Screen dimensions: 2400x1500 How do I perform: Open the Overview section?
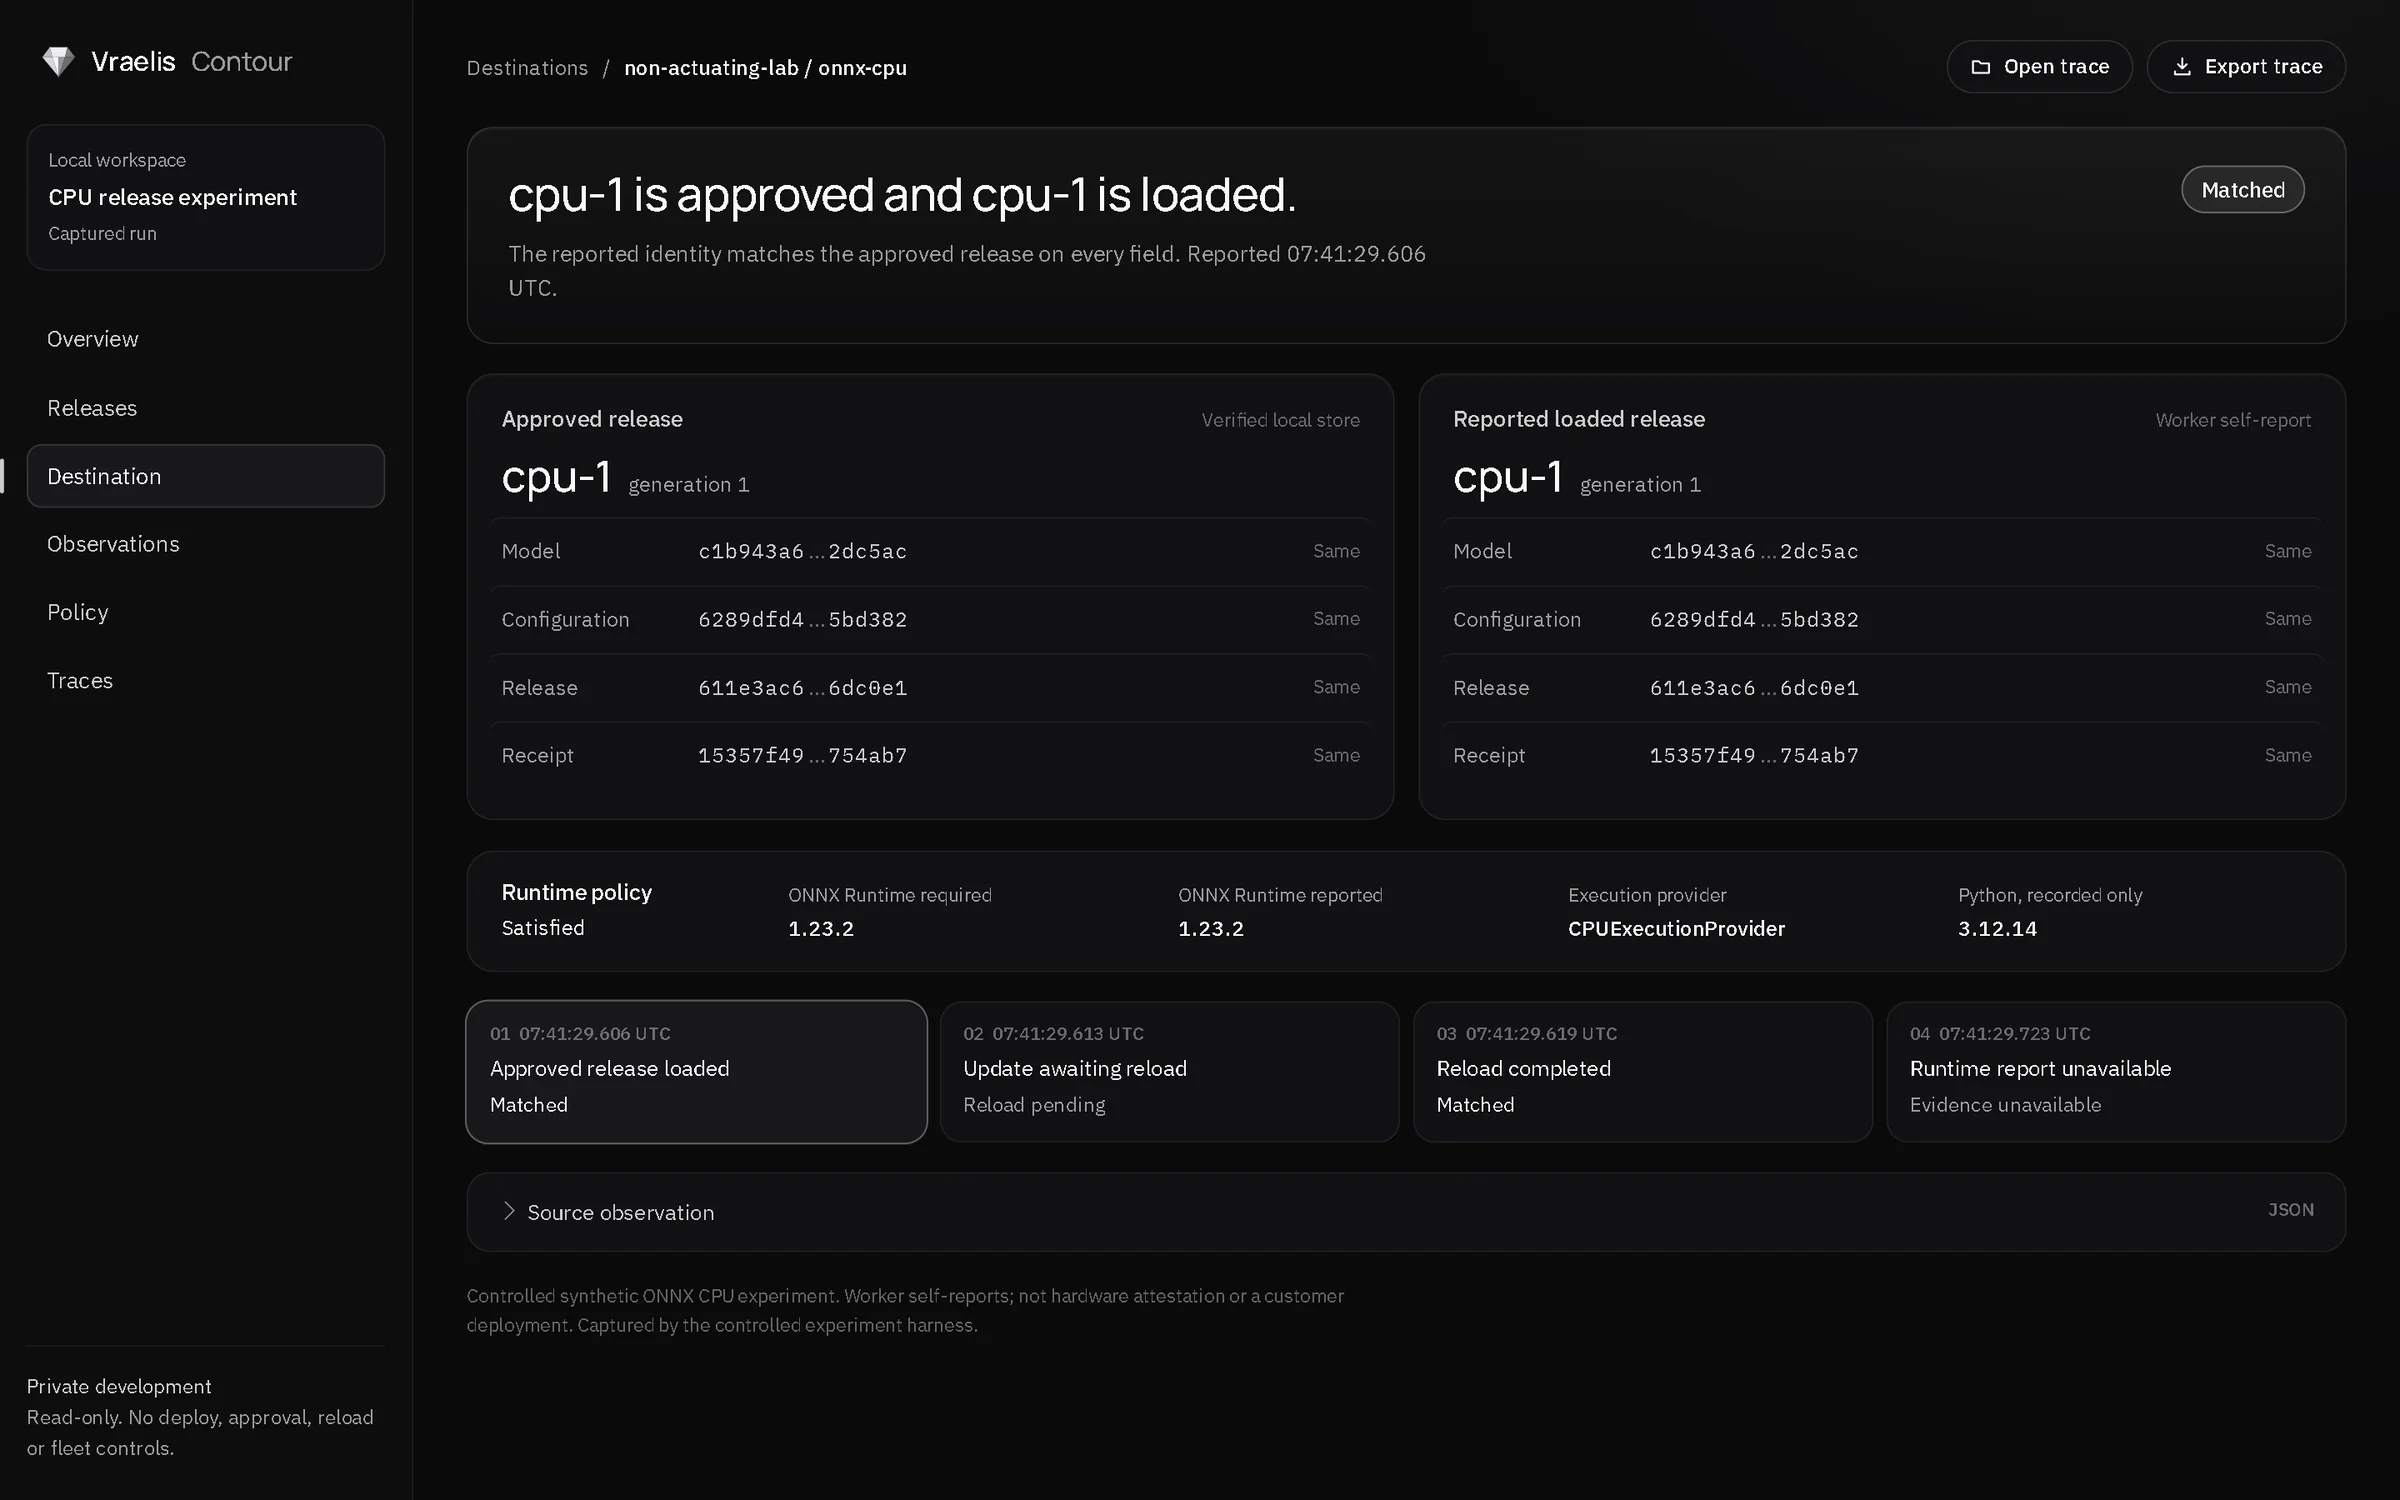(206, 339)
